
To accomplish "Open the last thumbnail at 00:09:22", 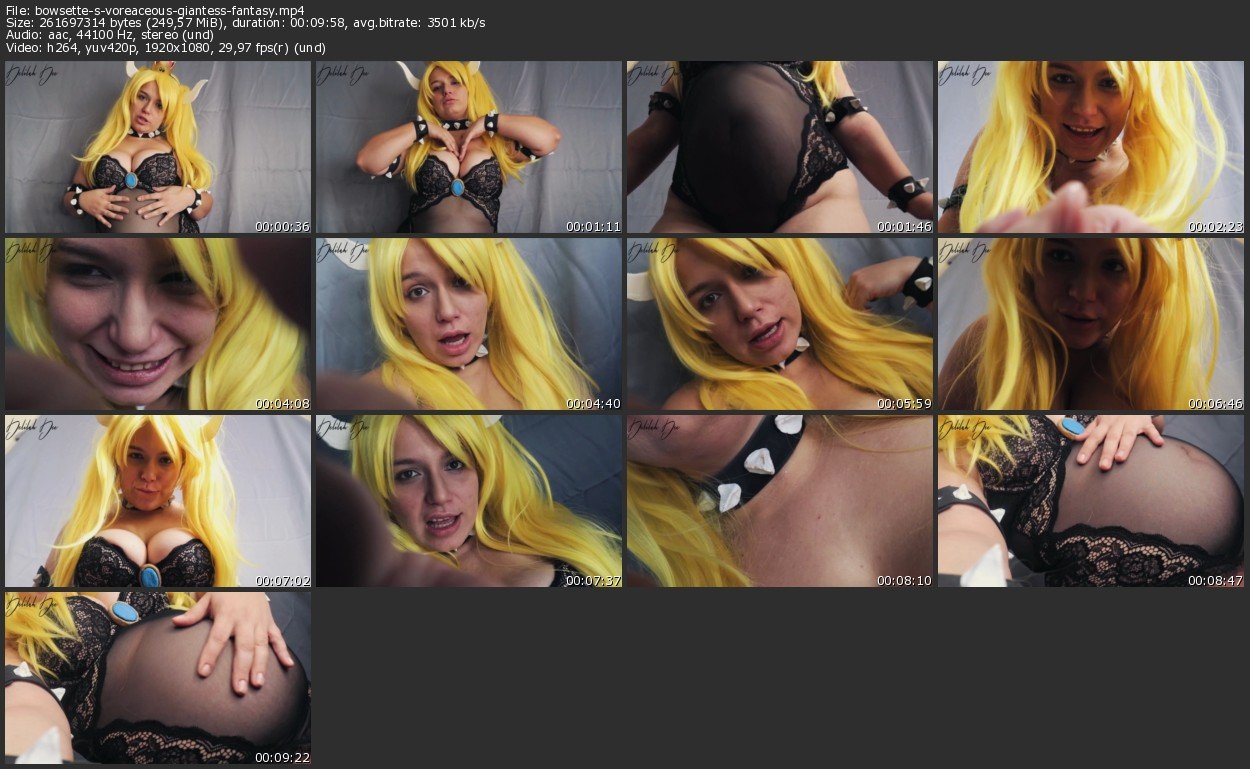I will [158, 678].
